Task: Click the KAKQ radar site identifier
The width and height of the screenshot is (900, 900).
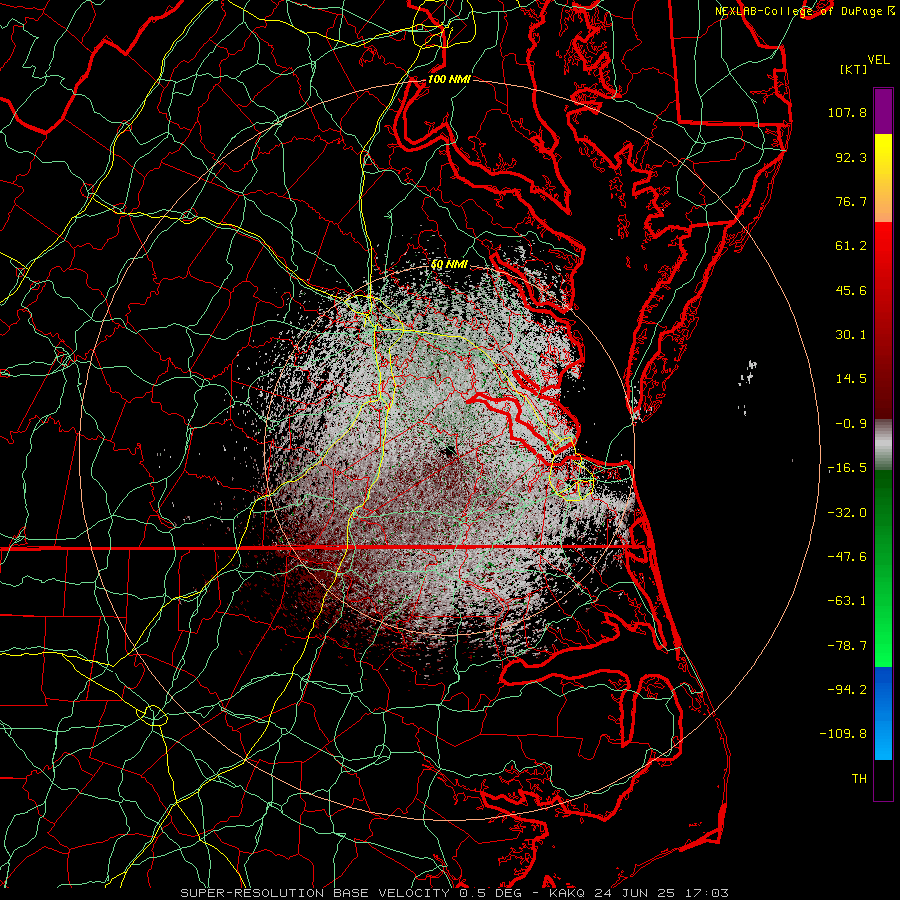Action: click(x=567, y=893)
